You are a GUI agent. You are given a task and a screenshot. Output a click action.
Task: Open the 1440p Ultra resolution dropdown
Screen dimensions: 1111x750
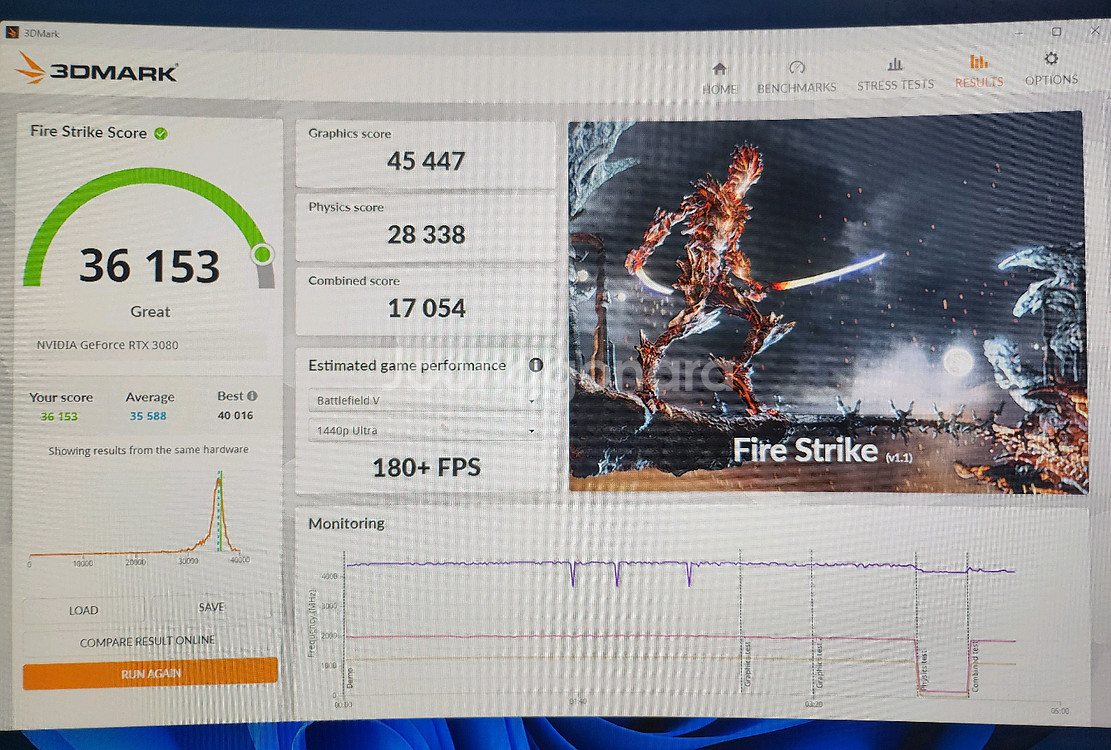point(425,430)
